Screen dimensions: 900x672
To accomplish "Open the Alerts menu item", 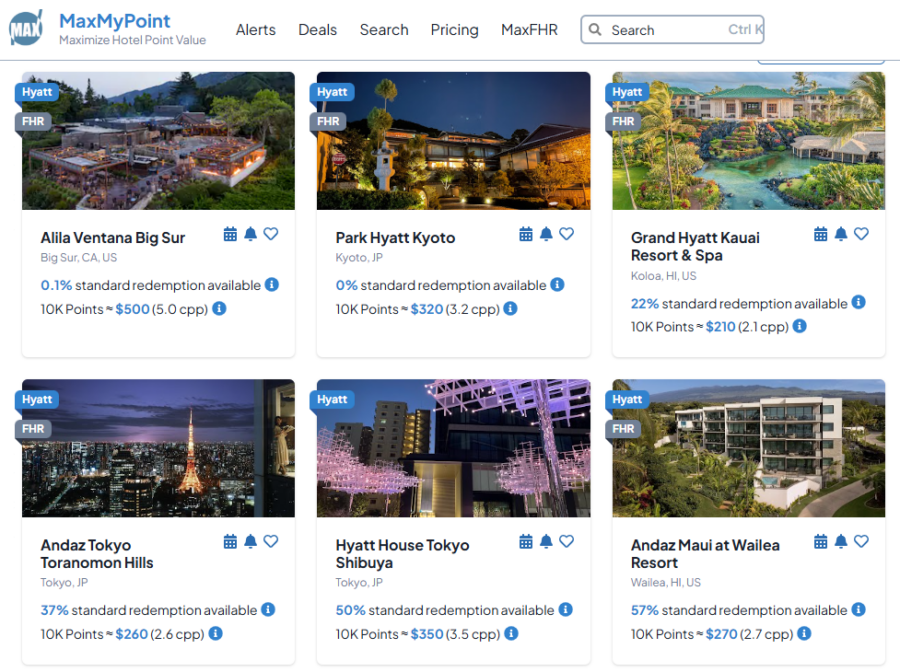I will tap(255, 30).
